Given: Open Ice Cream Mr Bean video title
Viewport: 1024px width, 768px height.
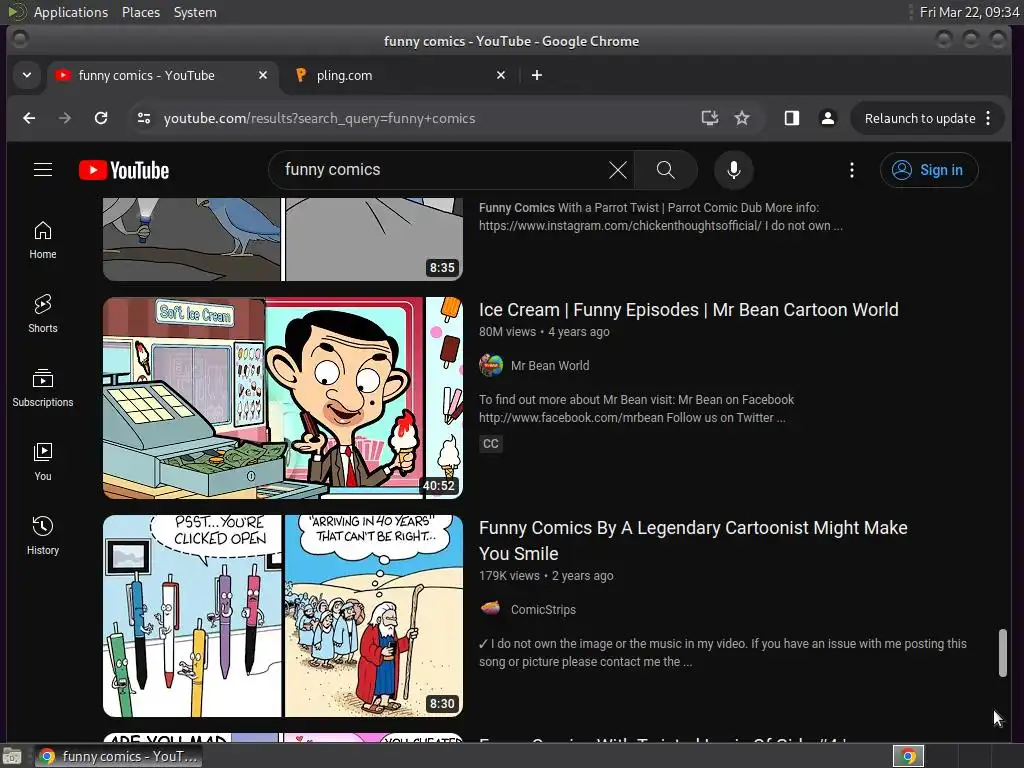Looking at the screenshot, I should pos(688,310).
